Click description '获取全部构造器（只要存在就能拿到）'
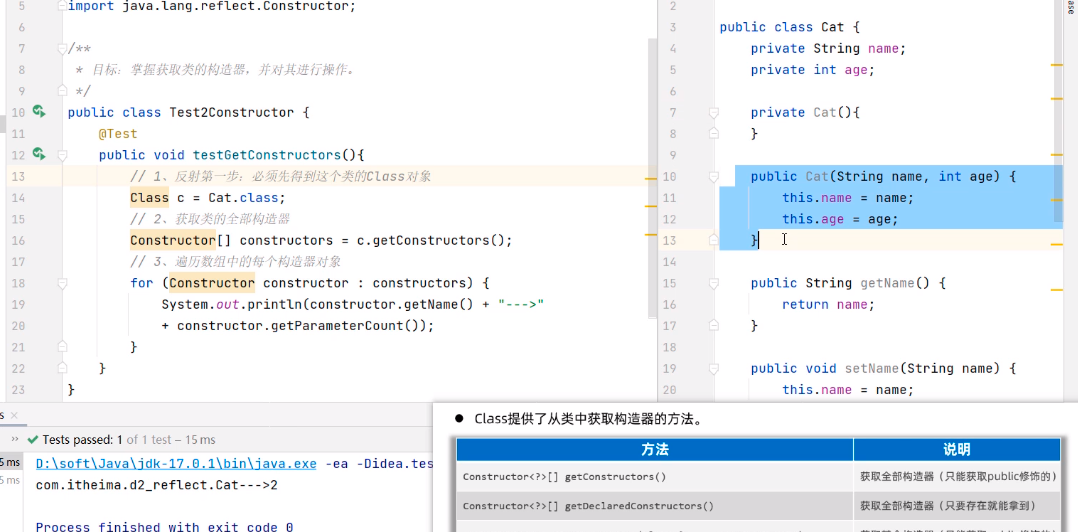 click(948, 506)
